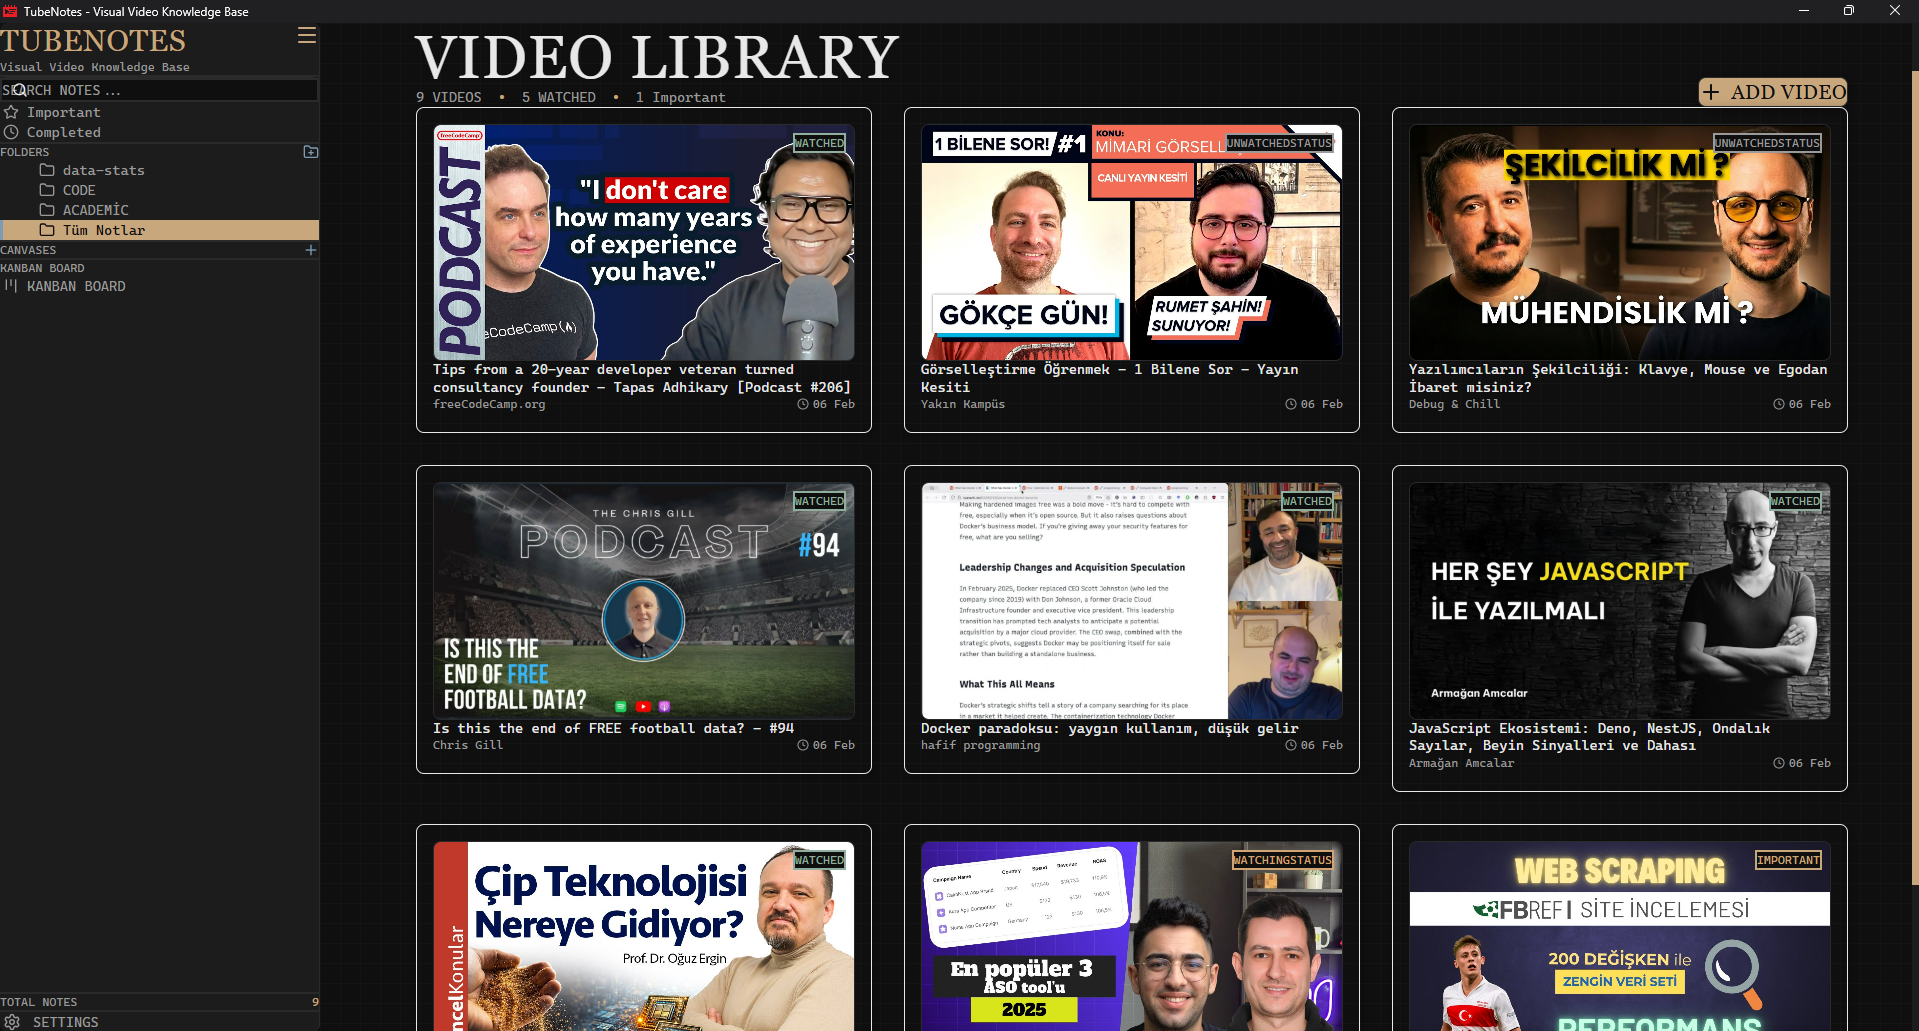
Task: Click the folder icon beside CODE
Action: 47,190
